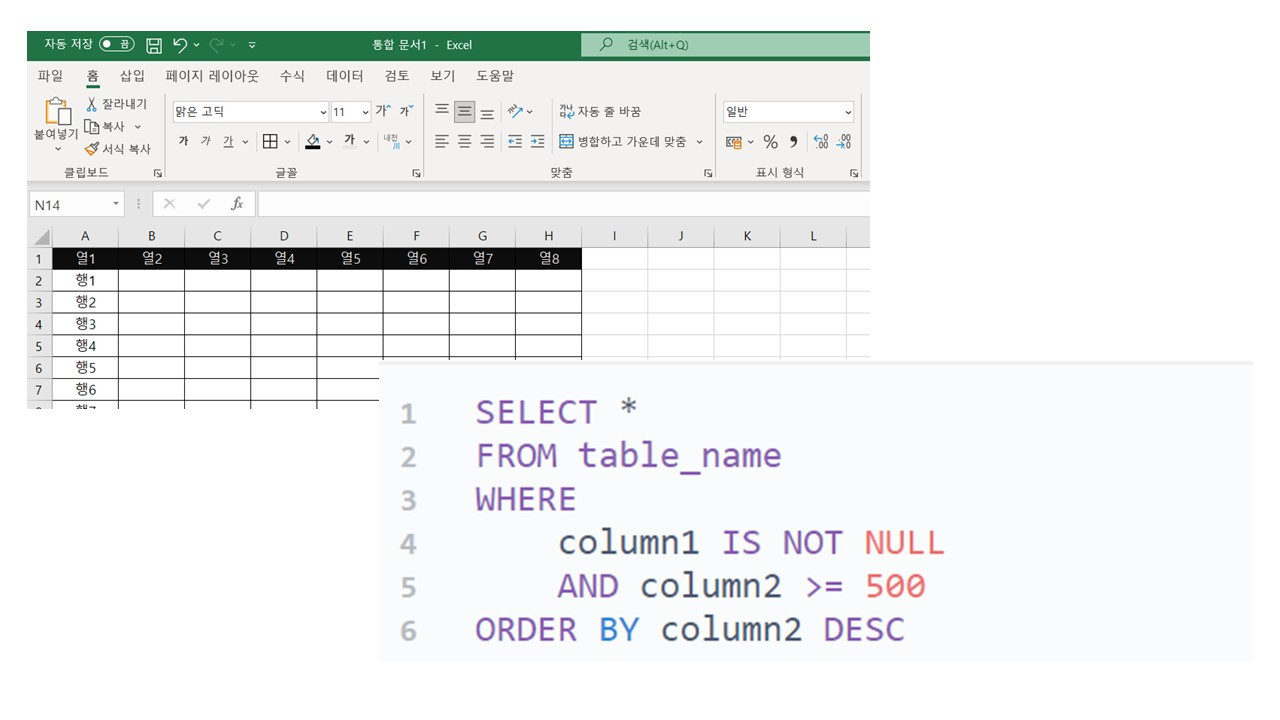Click the 붙여넣기 clipboard paste icon

tap(57, 111)
